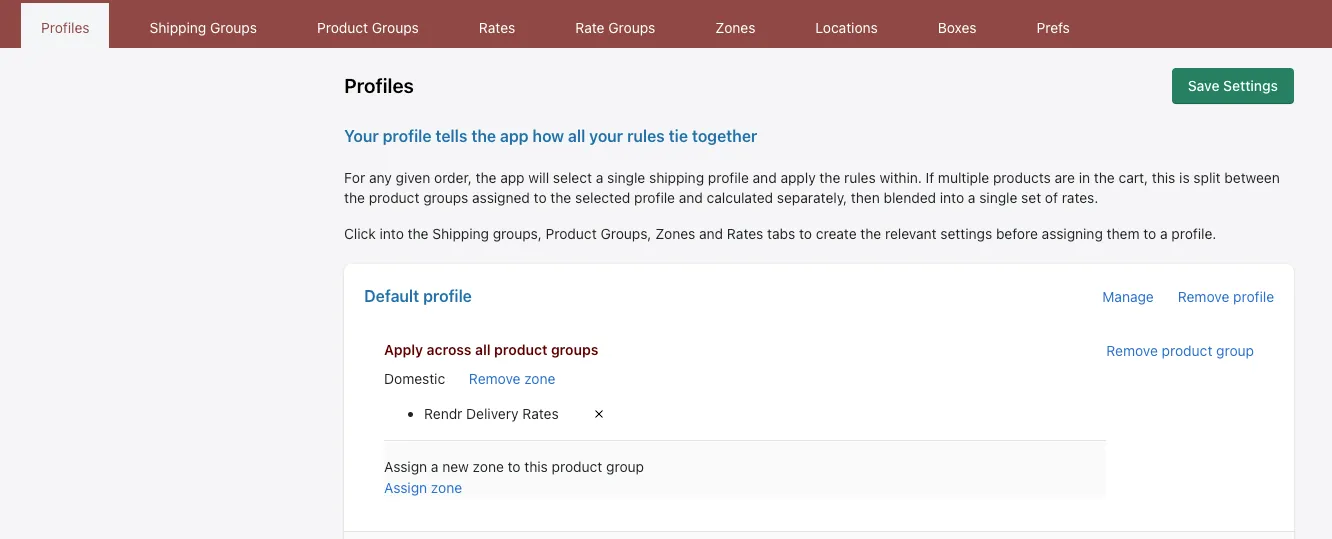Click the 'Assign a new zone to this product group' text
Image resolution: width=1332 pixels, height=539 pixels.
point(514,467)
